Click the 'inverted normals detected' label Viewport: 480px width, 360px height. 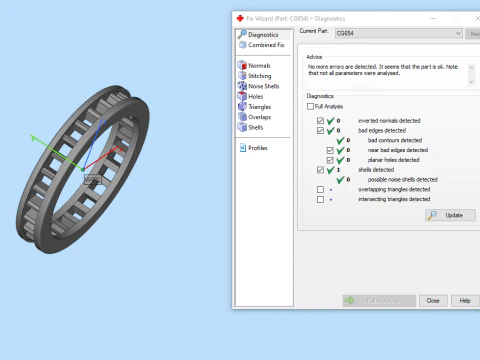pyautogui.click(x=389, y=121)
